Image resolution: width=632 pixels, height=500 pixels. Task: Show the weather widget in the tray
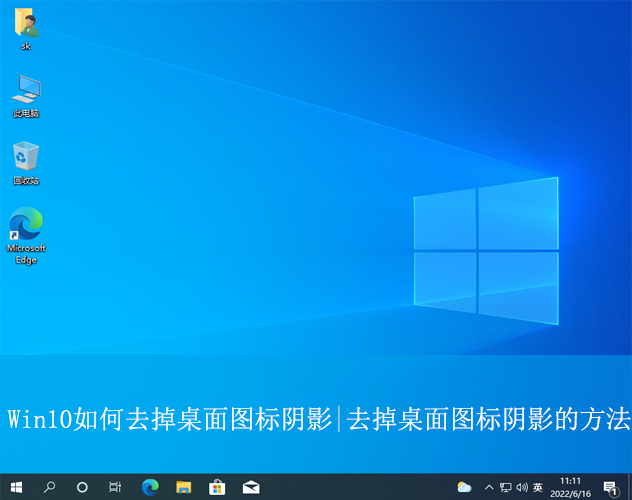point(464,487)
